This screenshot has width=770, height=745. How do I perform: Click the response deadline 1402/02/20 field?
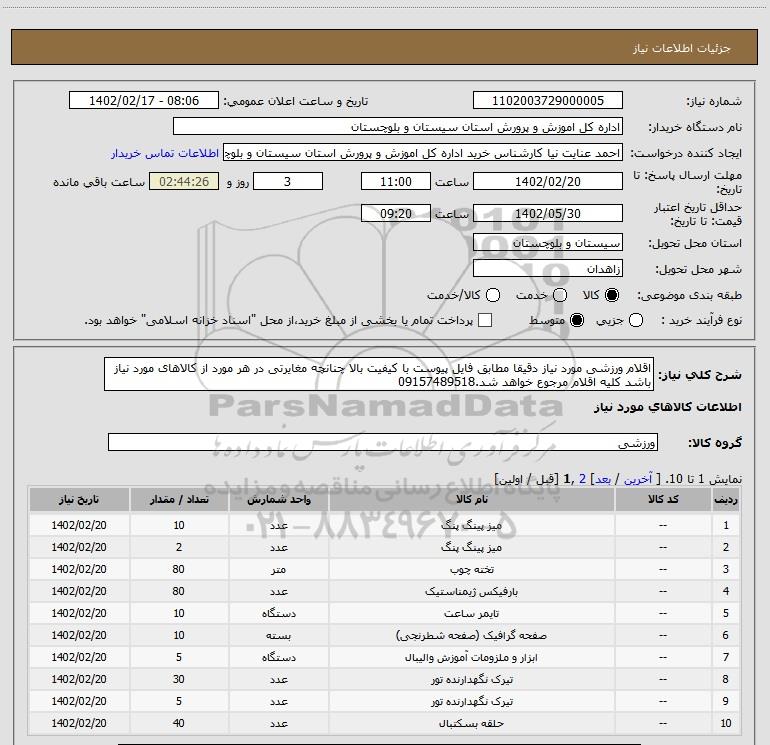548,181
